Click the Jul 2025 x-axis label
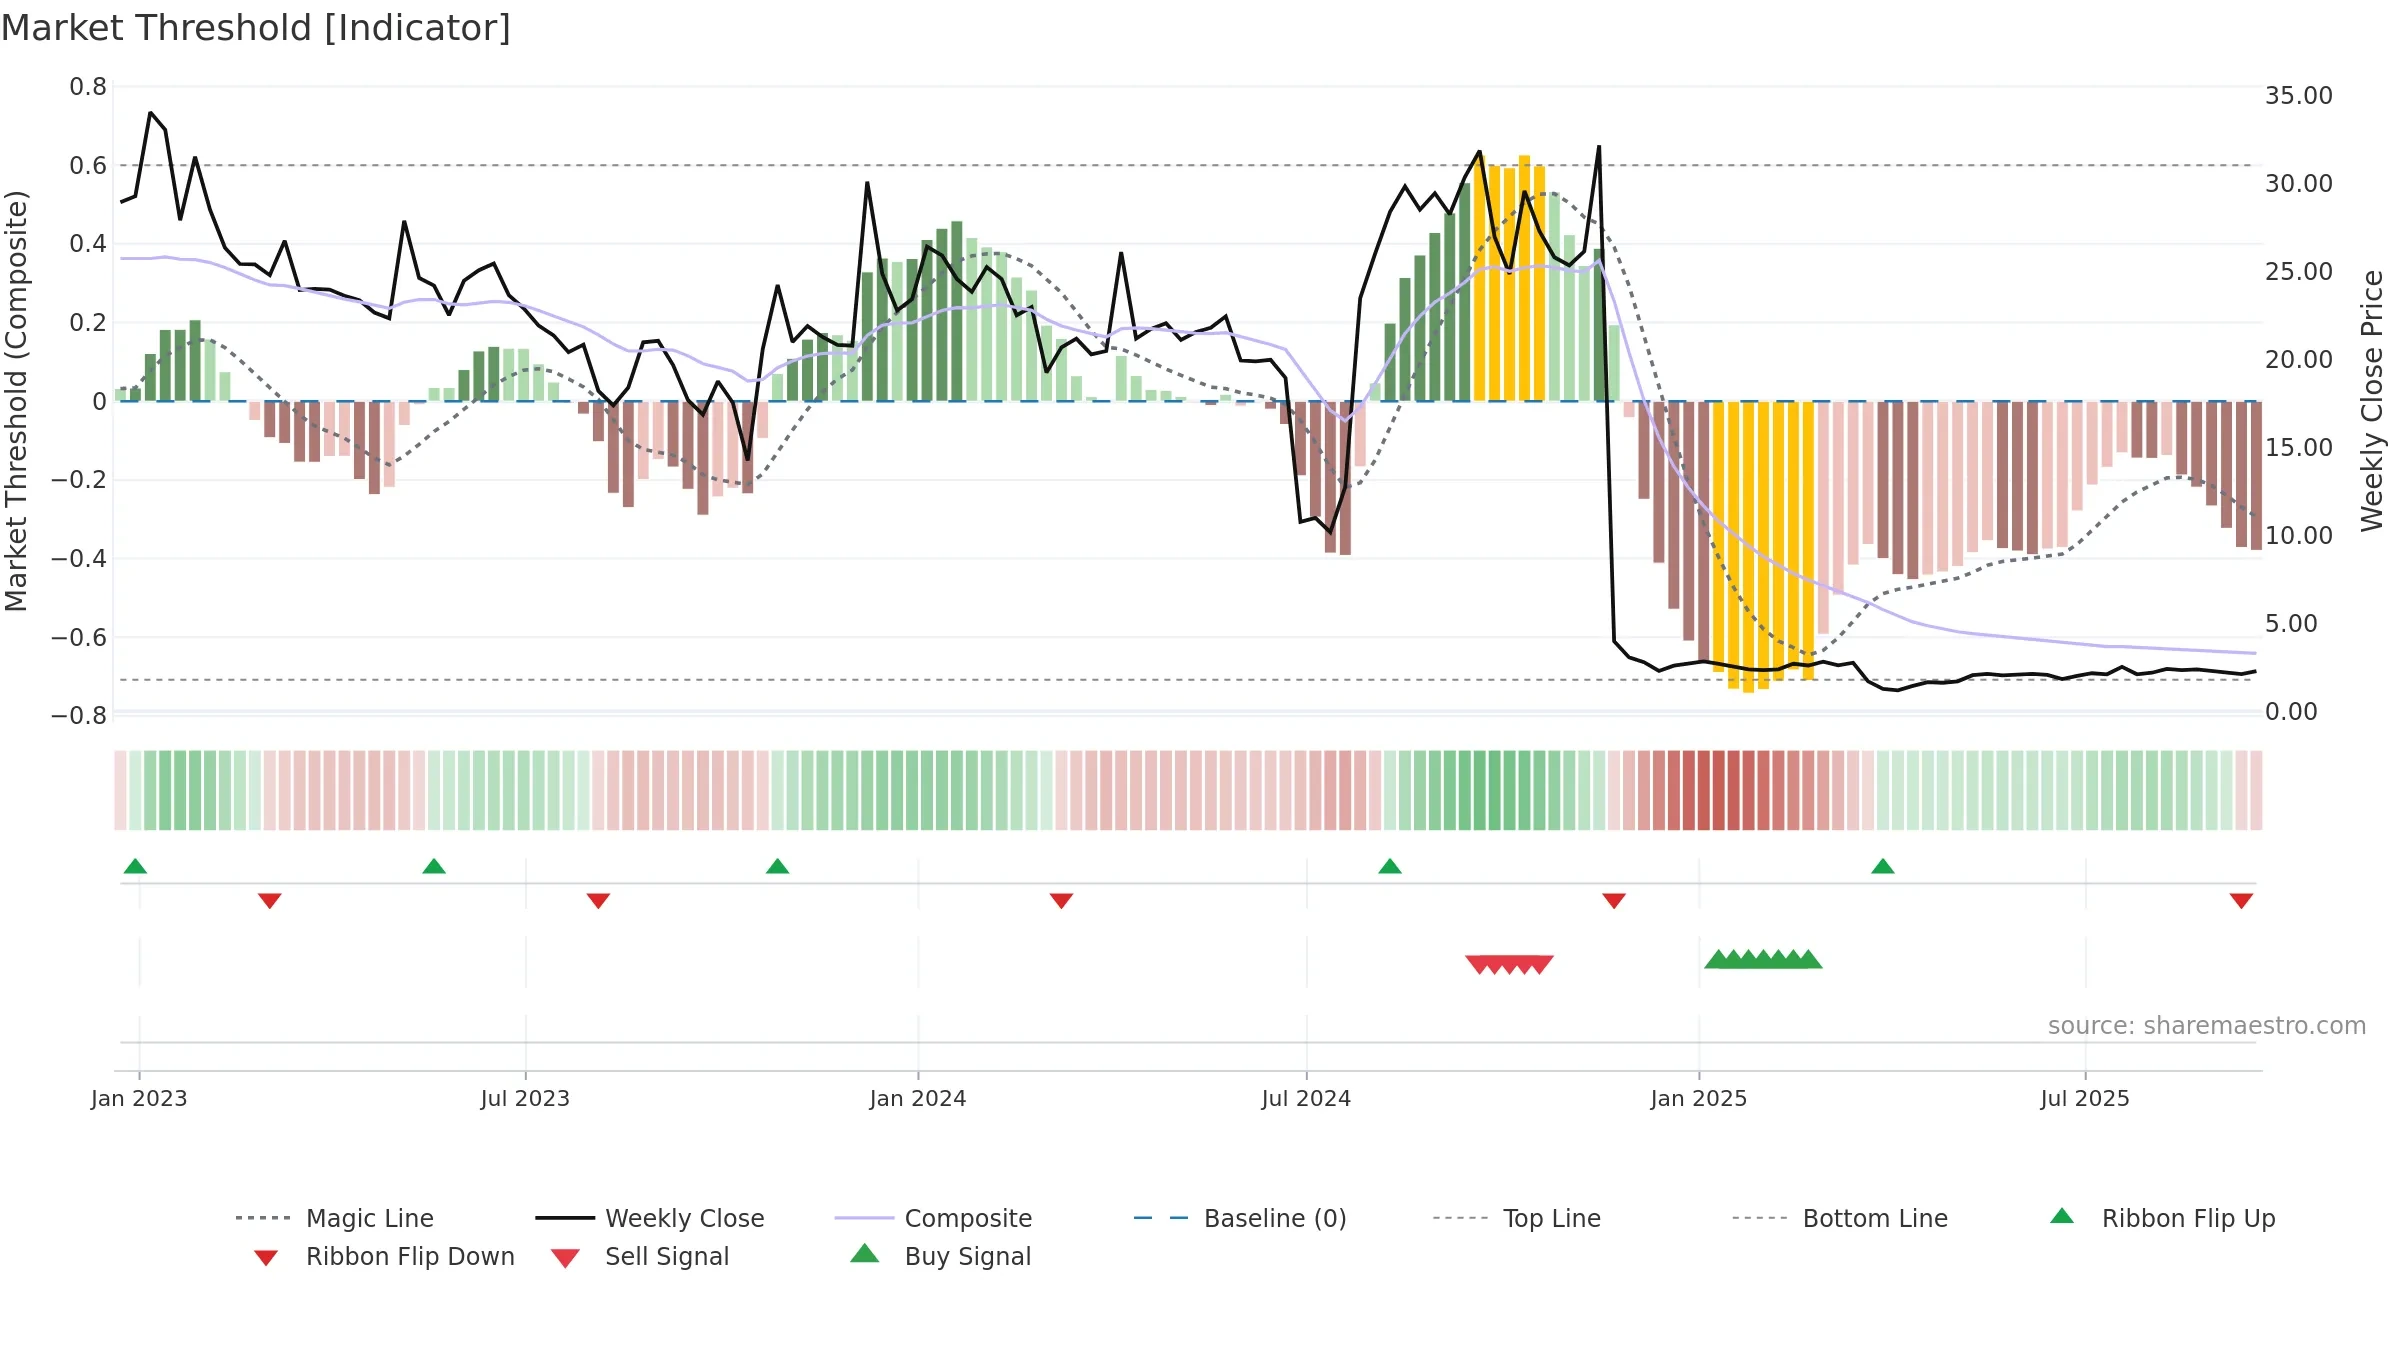Image resolution: width=2400 pixels, height=1350 pixels. 2085,1098
